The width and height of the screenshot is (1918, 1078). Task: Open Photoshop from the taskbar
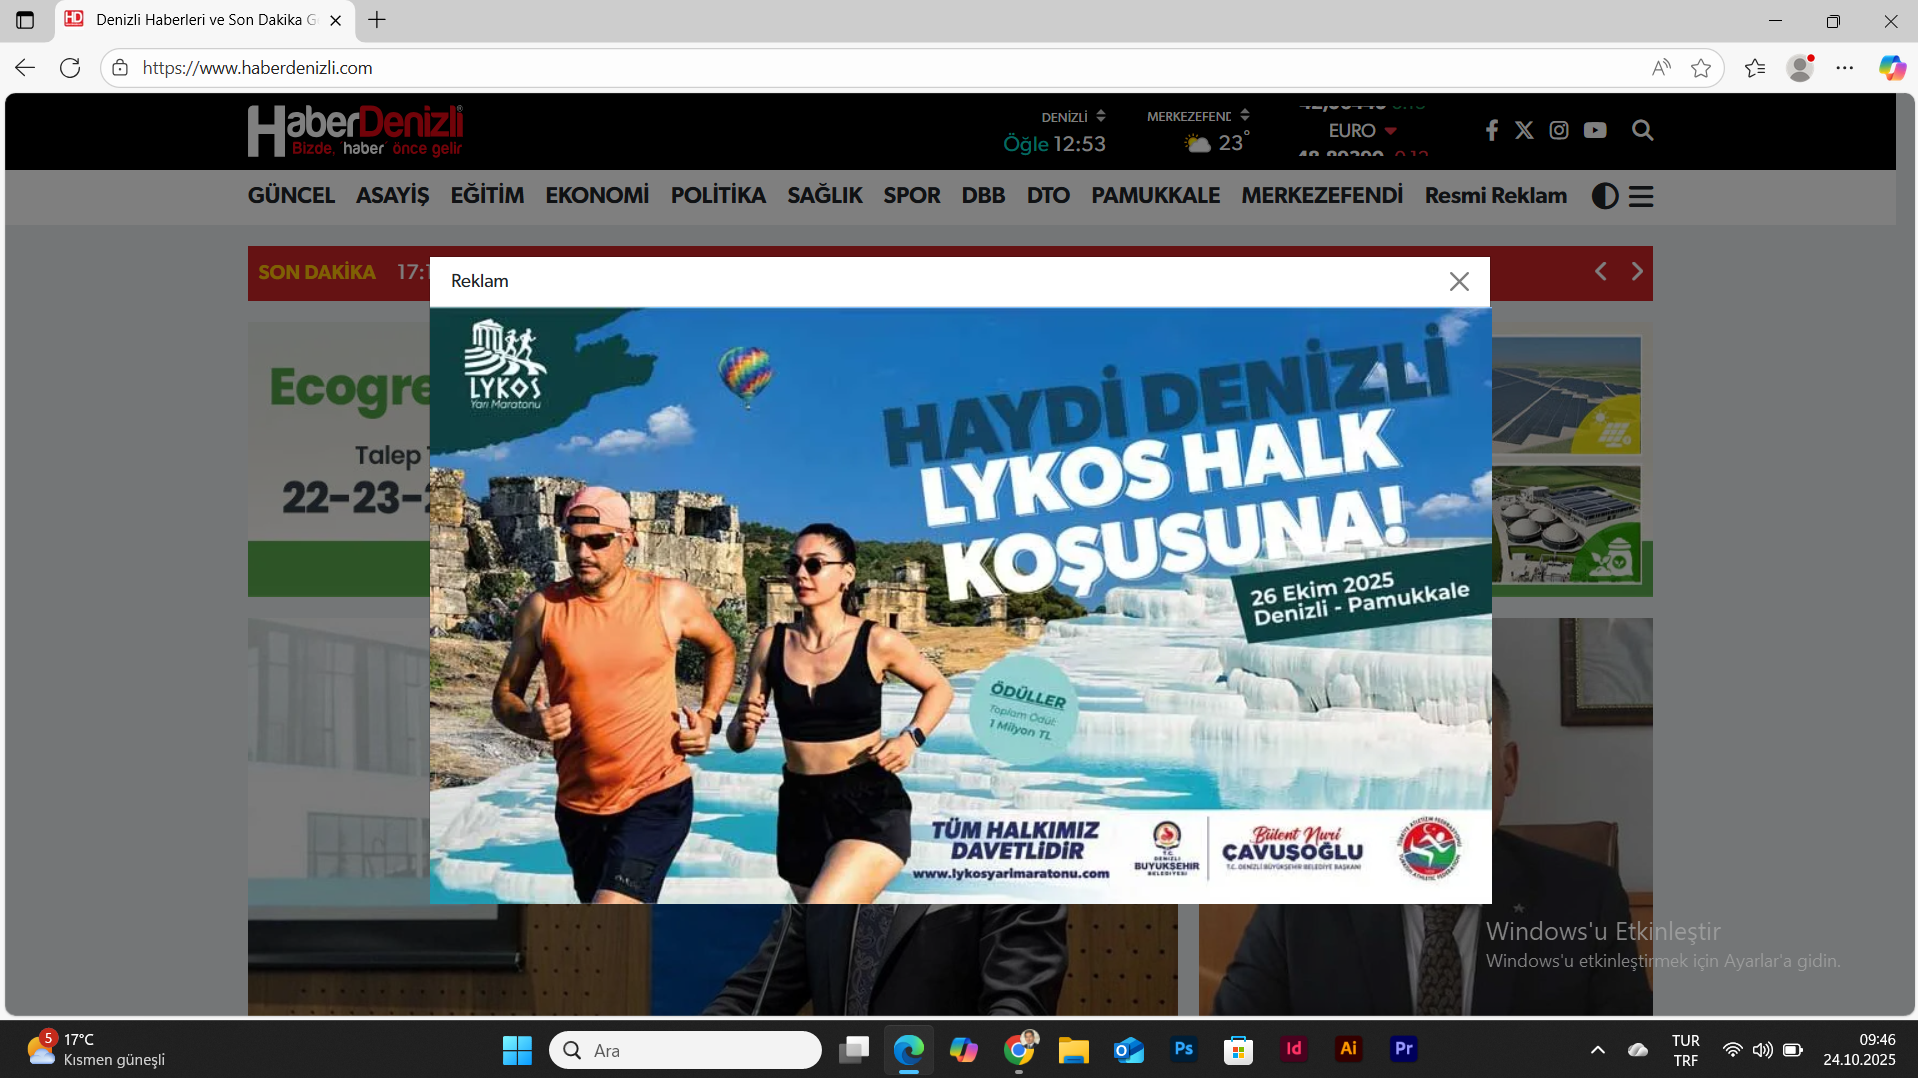[x=1184, y=1049]
